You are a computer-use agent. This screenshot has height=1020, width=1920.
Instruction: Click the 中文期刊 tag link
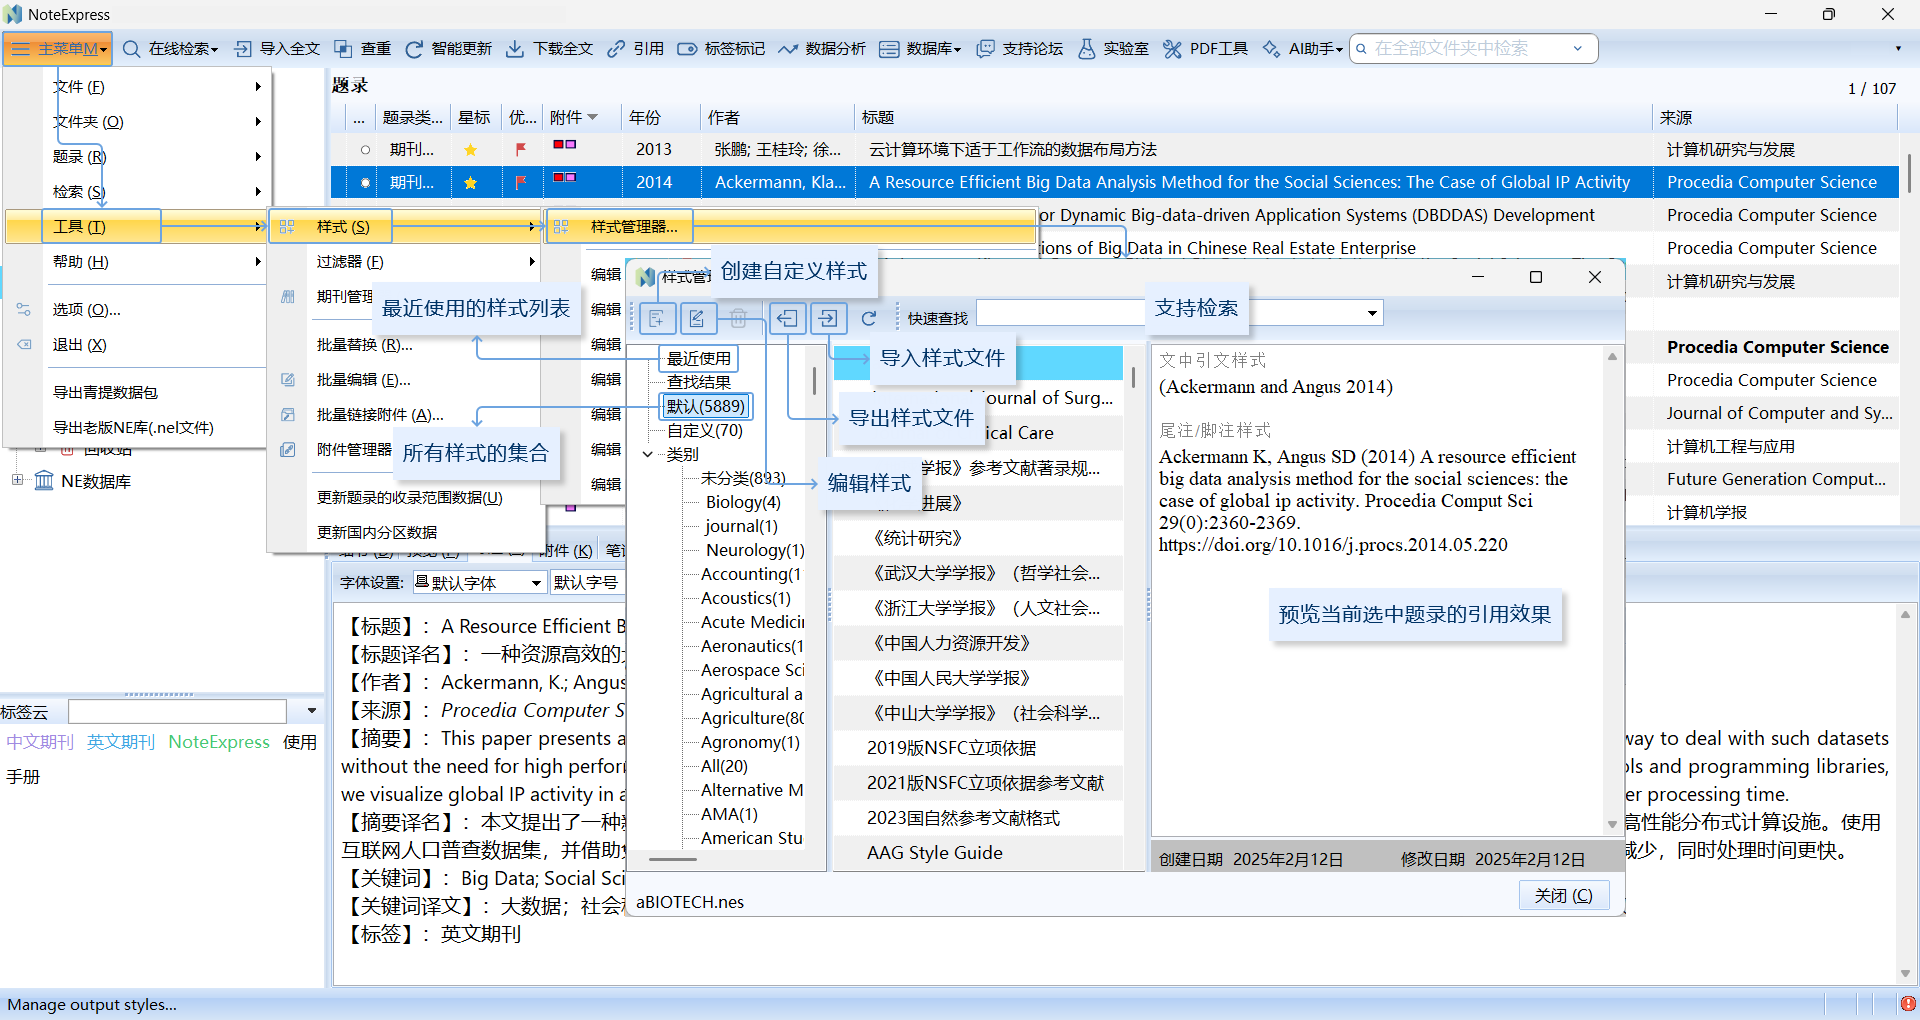pos(40,742)
